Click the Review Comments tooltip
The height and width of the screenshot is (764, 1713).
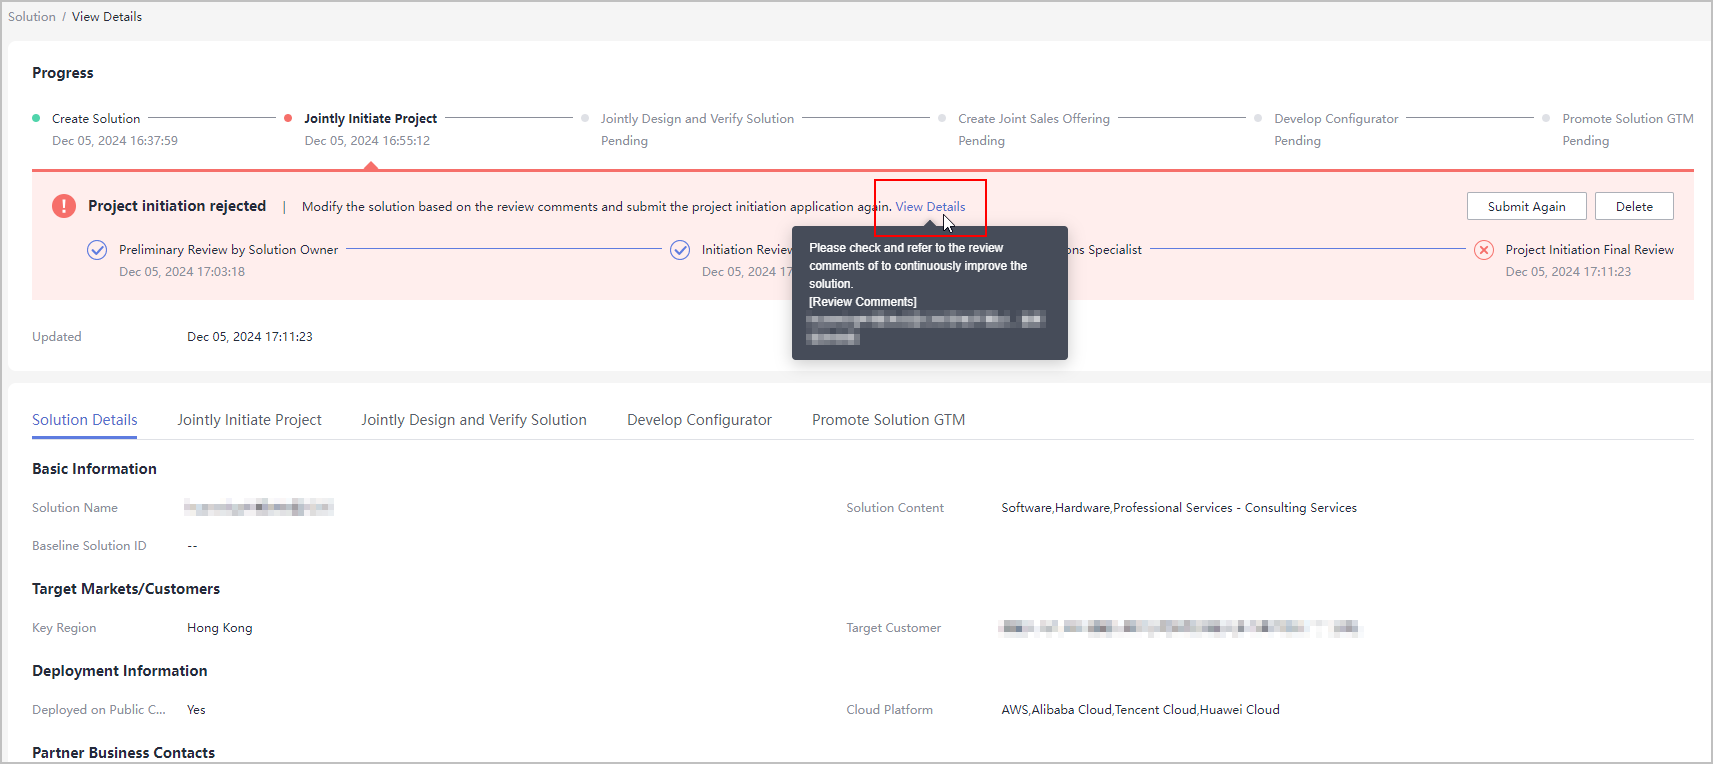[930, 293]
